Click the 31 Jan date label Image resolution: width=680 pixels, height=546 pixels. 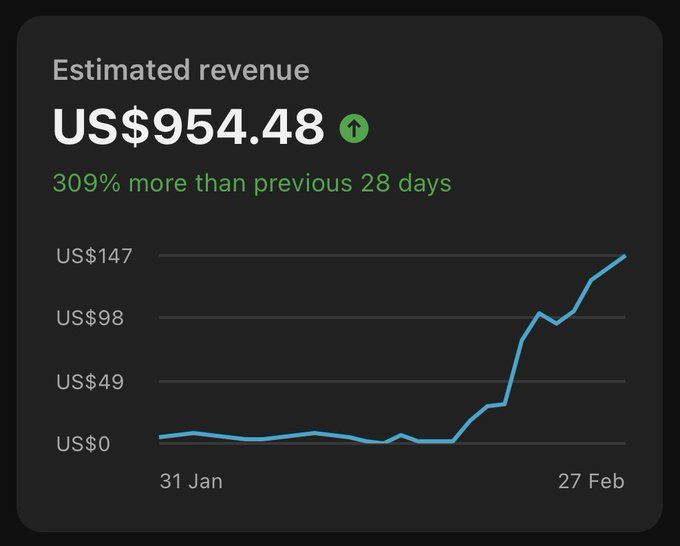point(191,481)
